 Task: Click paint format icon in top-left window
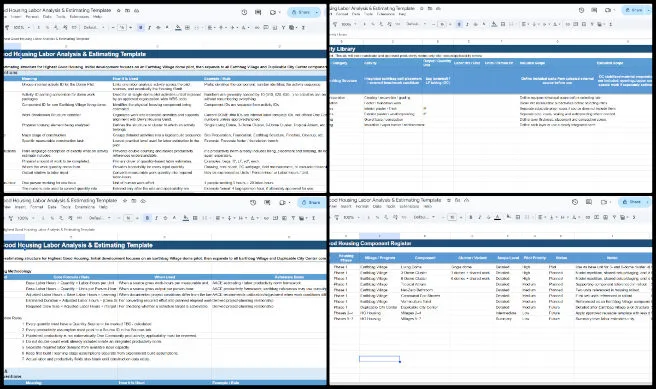click(7, 28)
